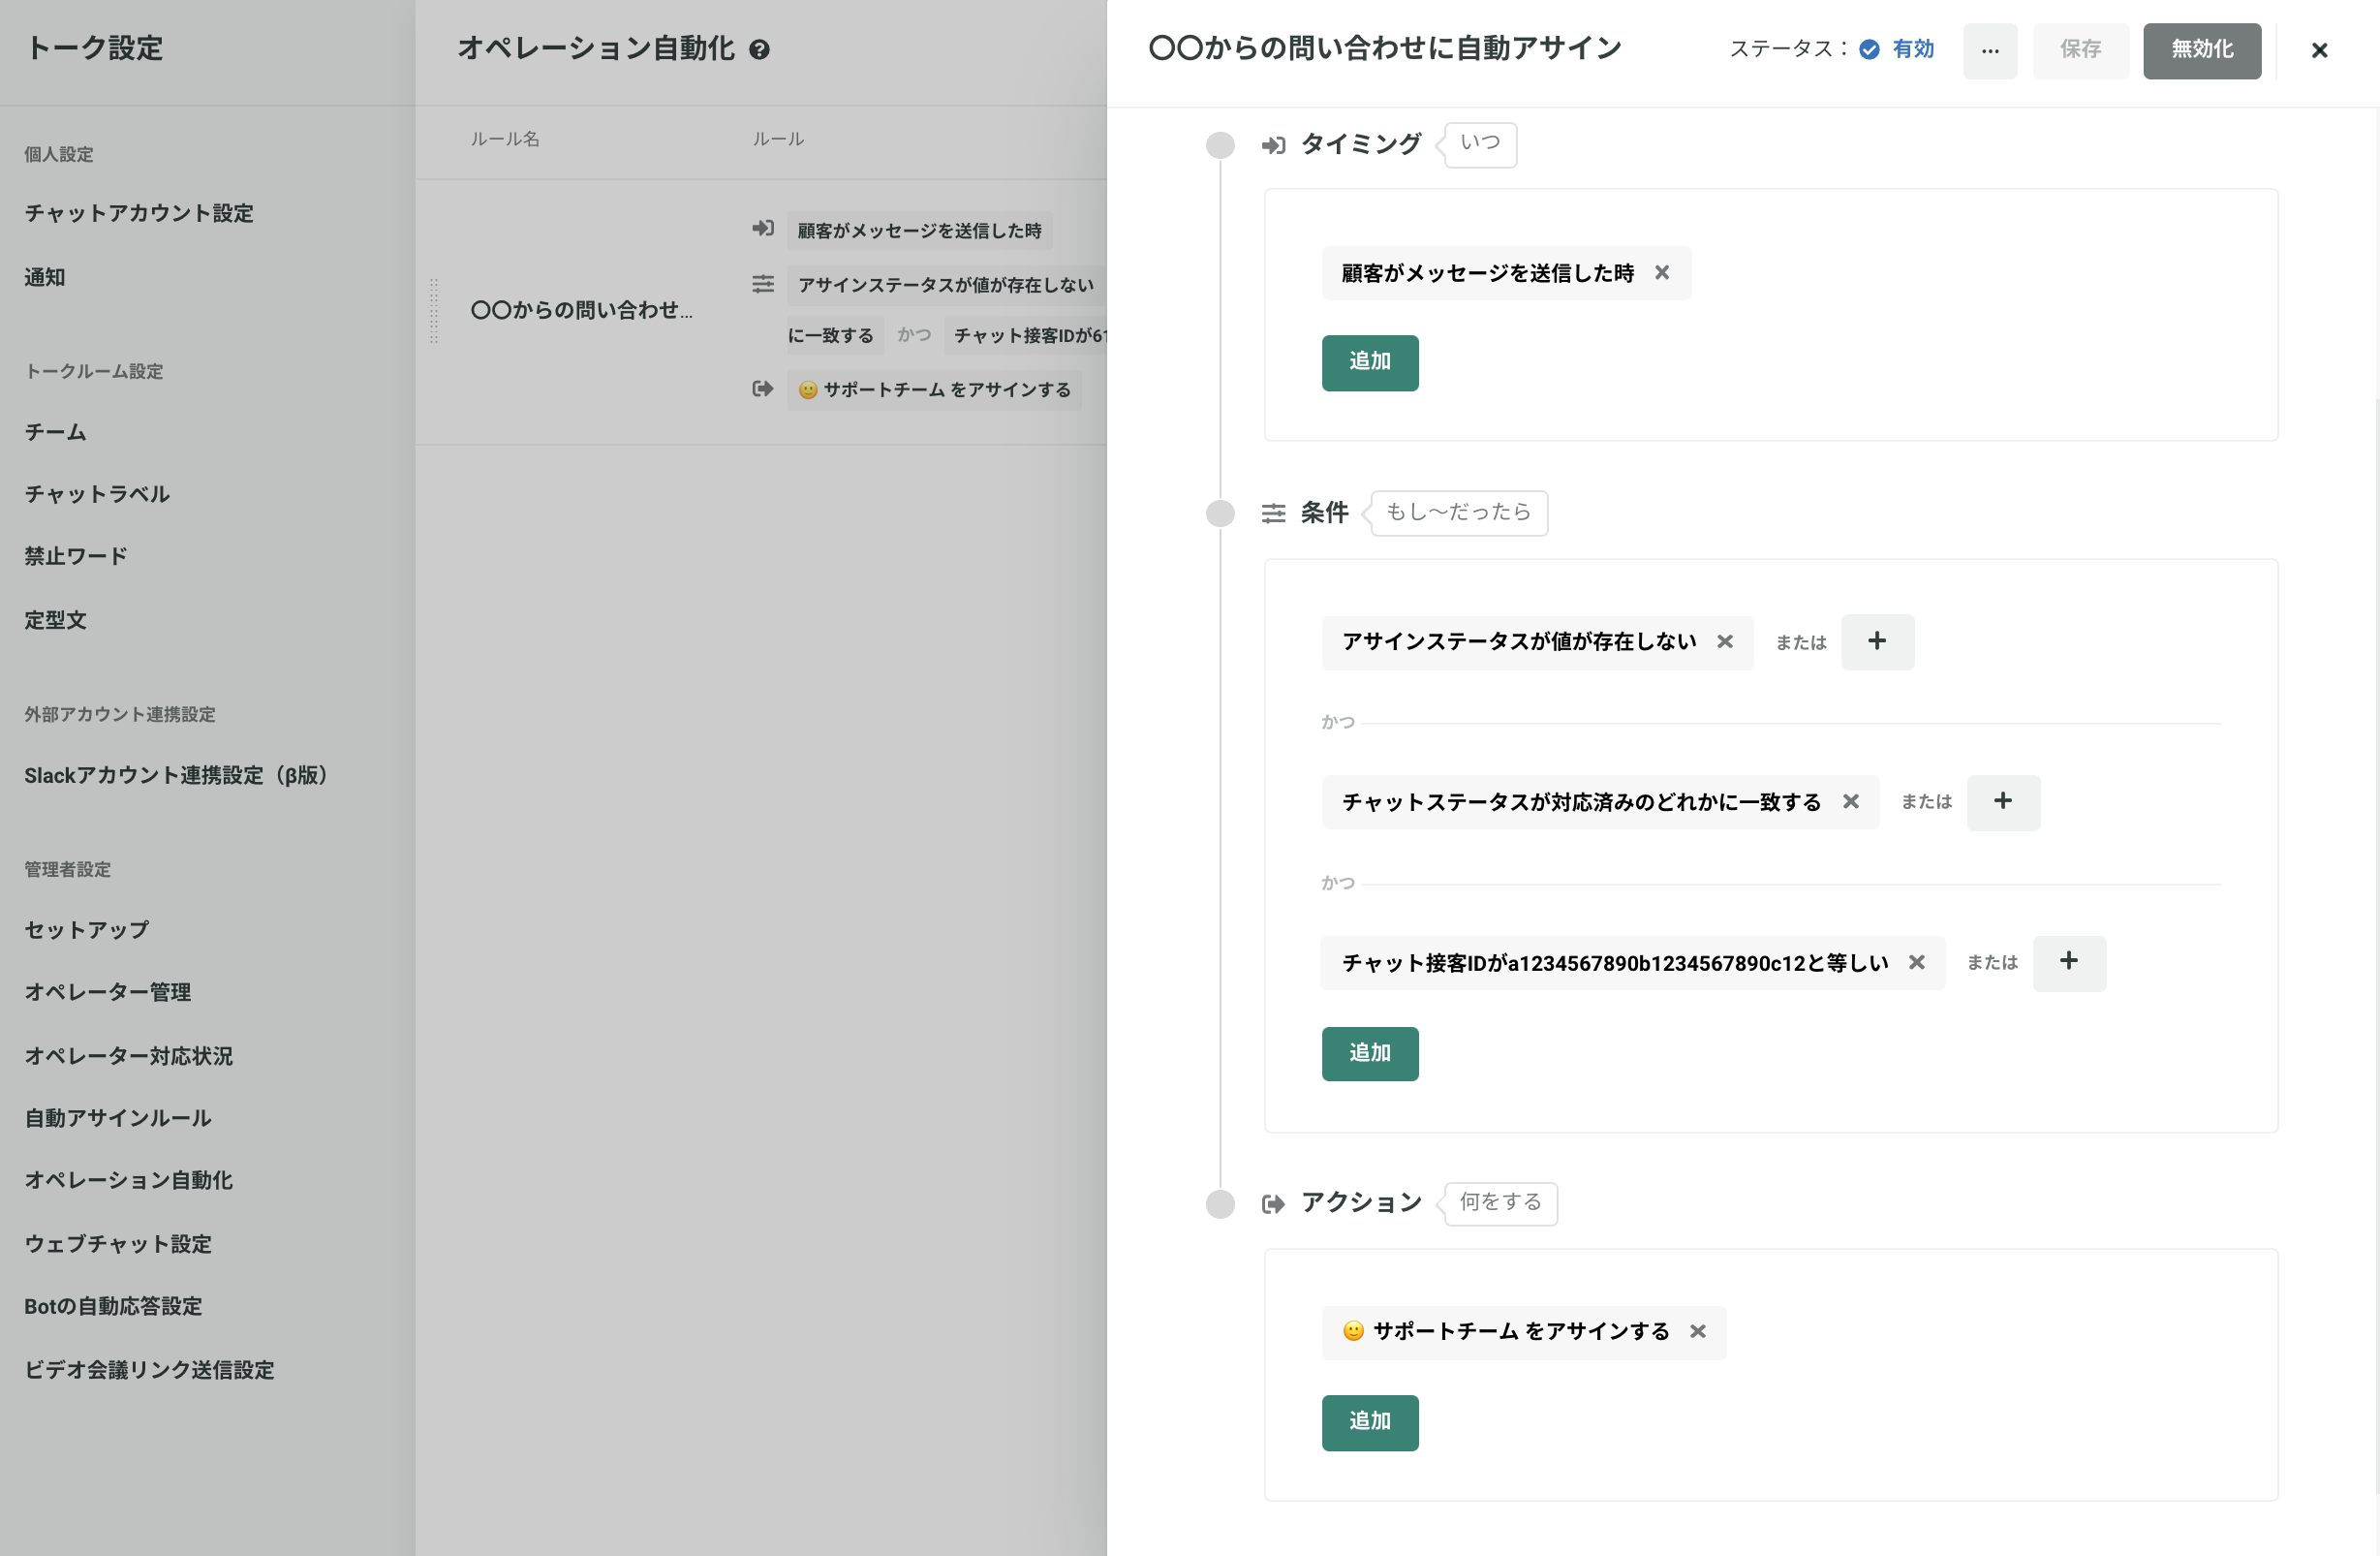Click the 保存 button

2080,50
